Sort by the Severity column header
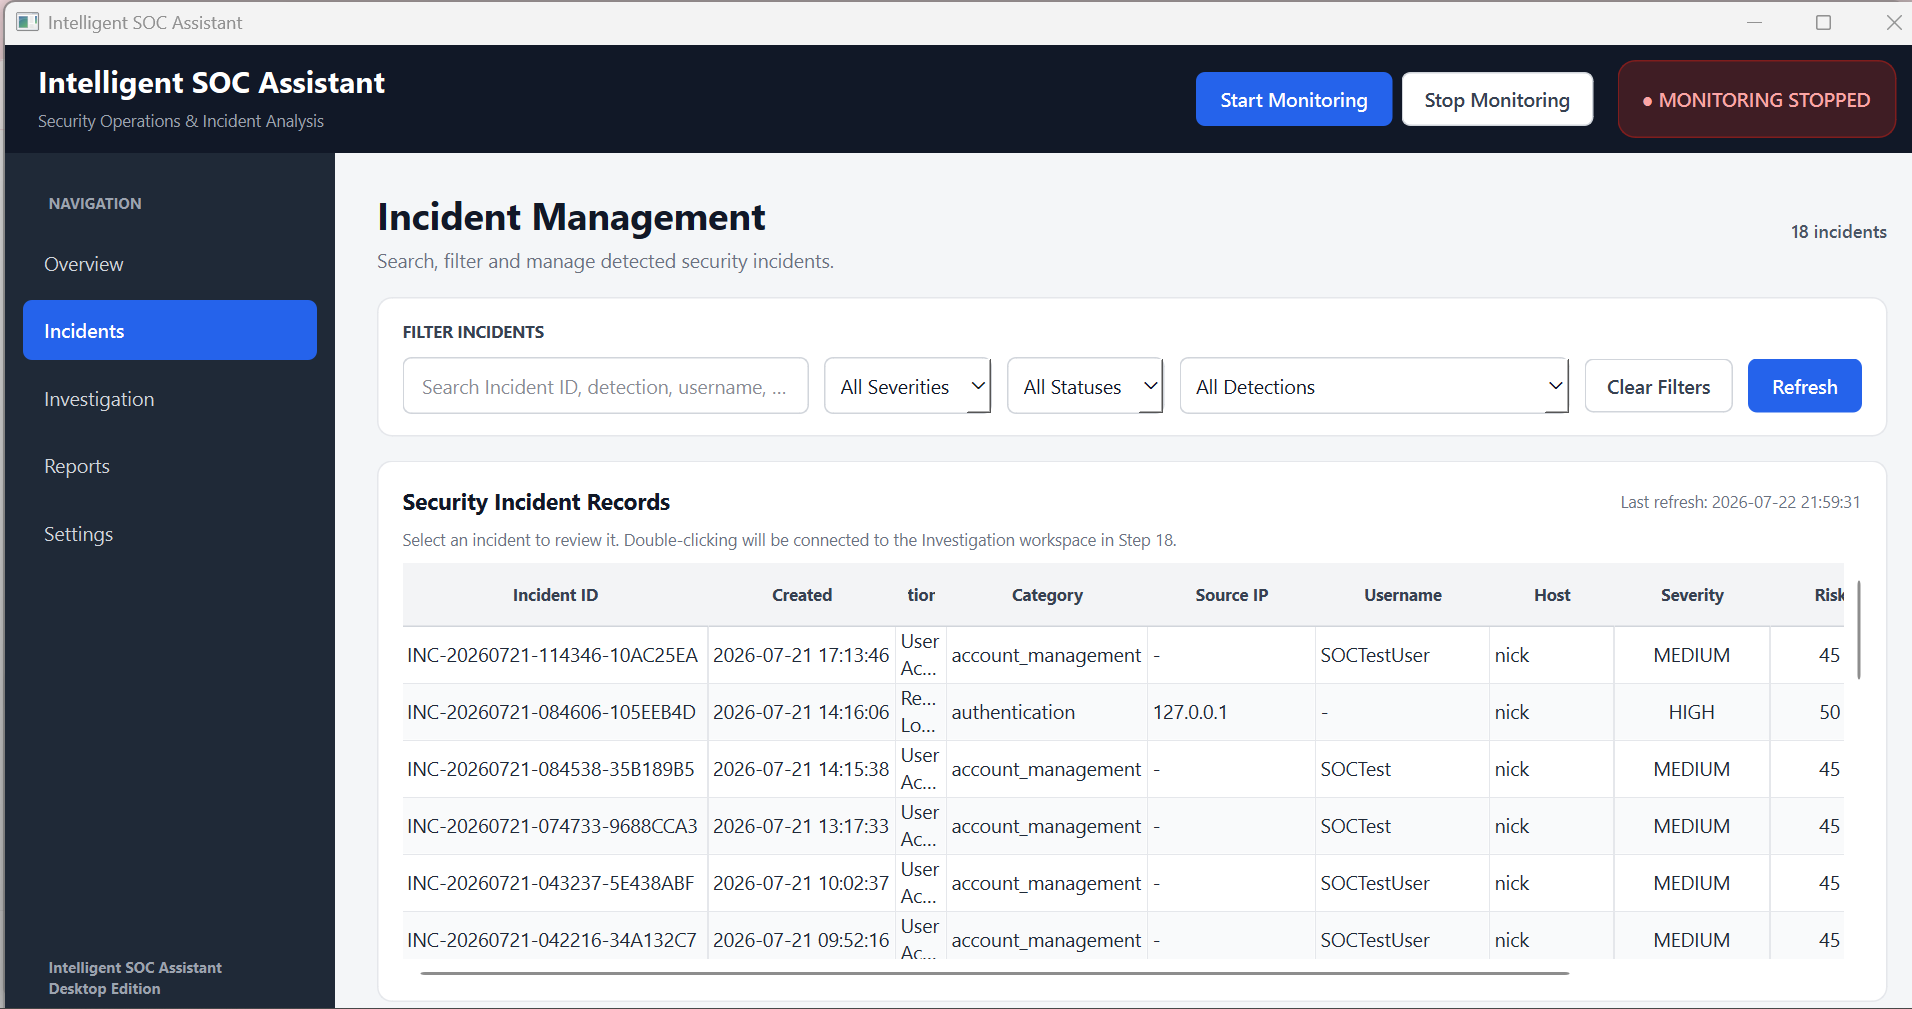Image resolution: width=1912 pixels, height=1009 pixels. point(1692,595)
